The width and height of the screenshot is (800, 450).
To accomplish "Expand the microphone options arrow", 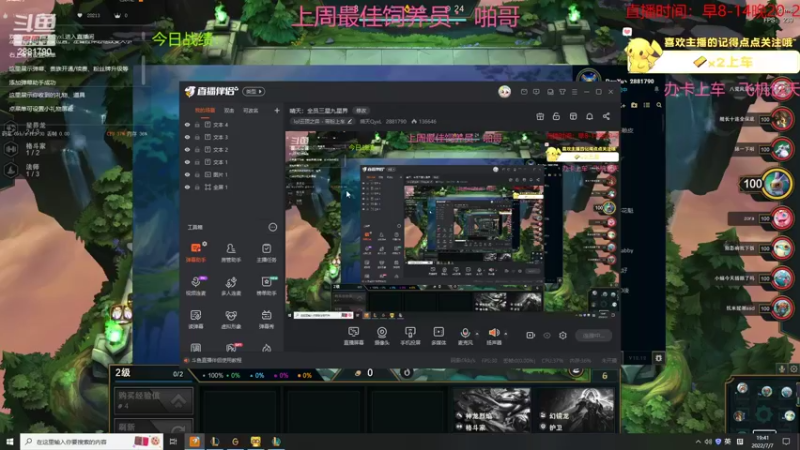I will [477, 334].
